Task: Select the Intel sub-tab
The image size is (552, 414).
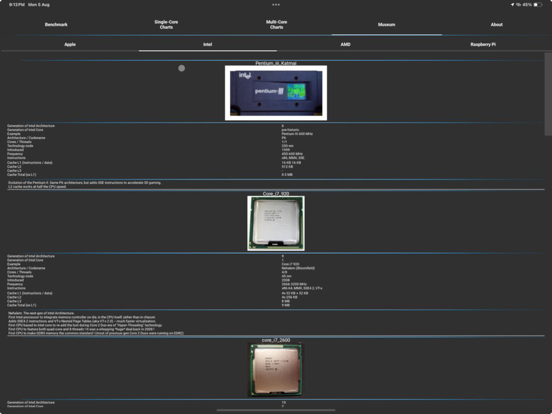Action: click(208, 44)
